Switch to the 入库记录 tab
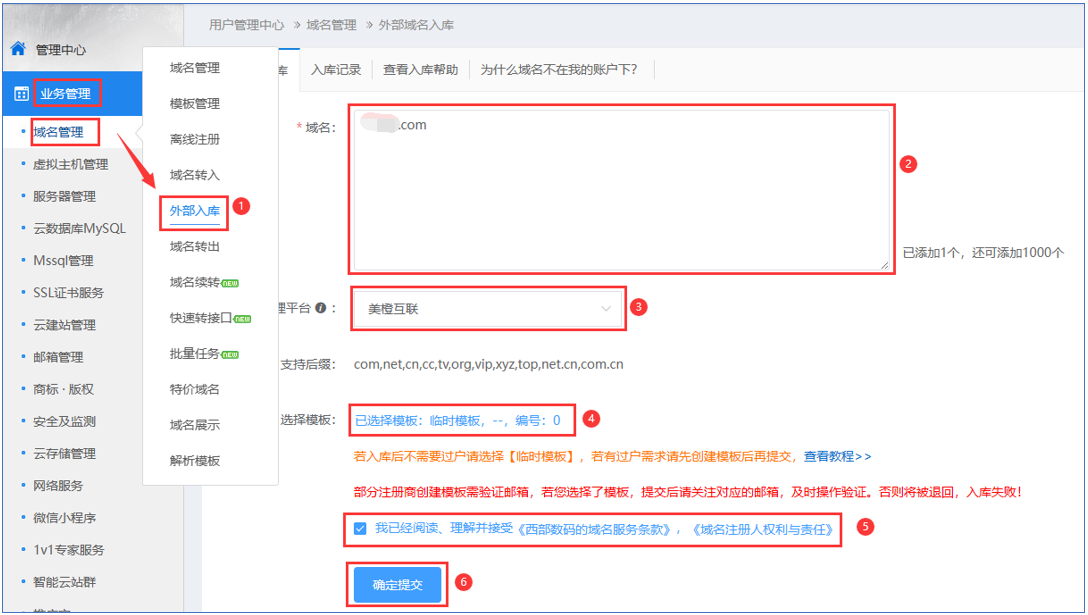 pos(335,70)
